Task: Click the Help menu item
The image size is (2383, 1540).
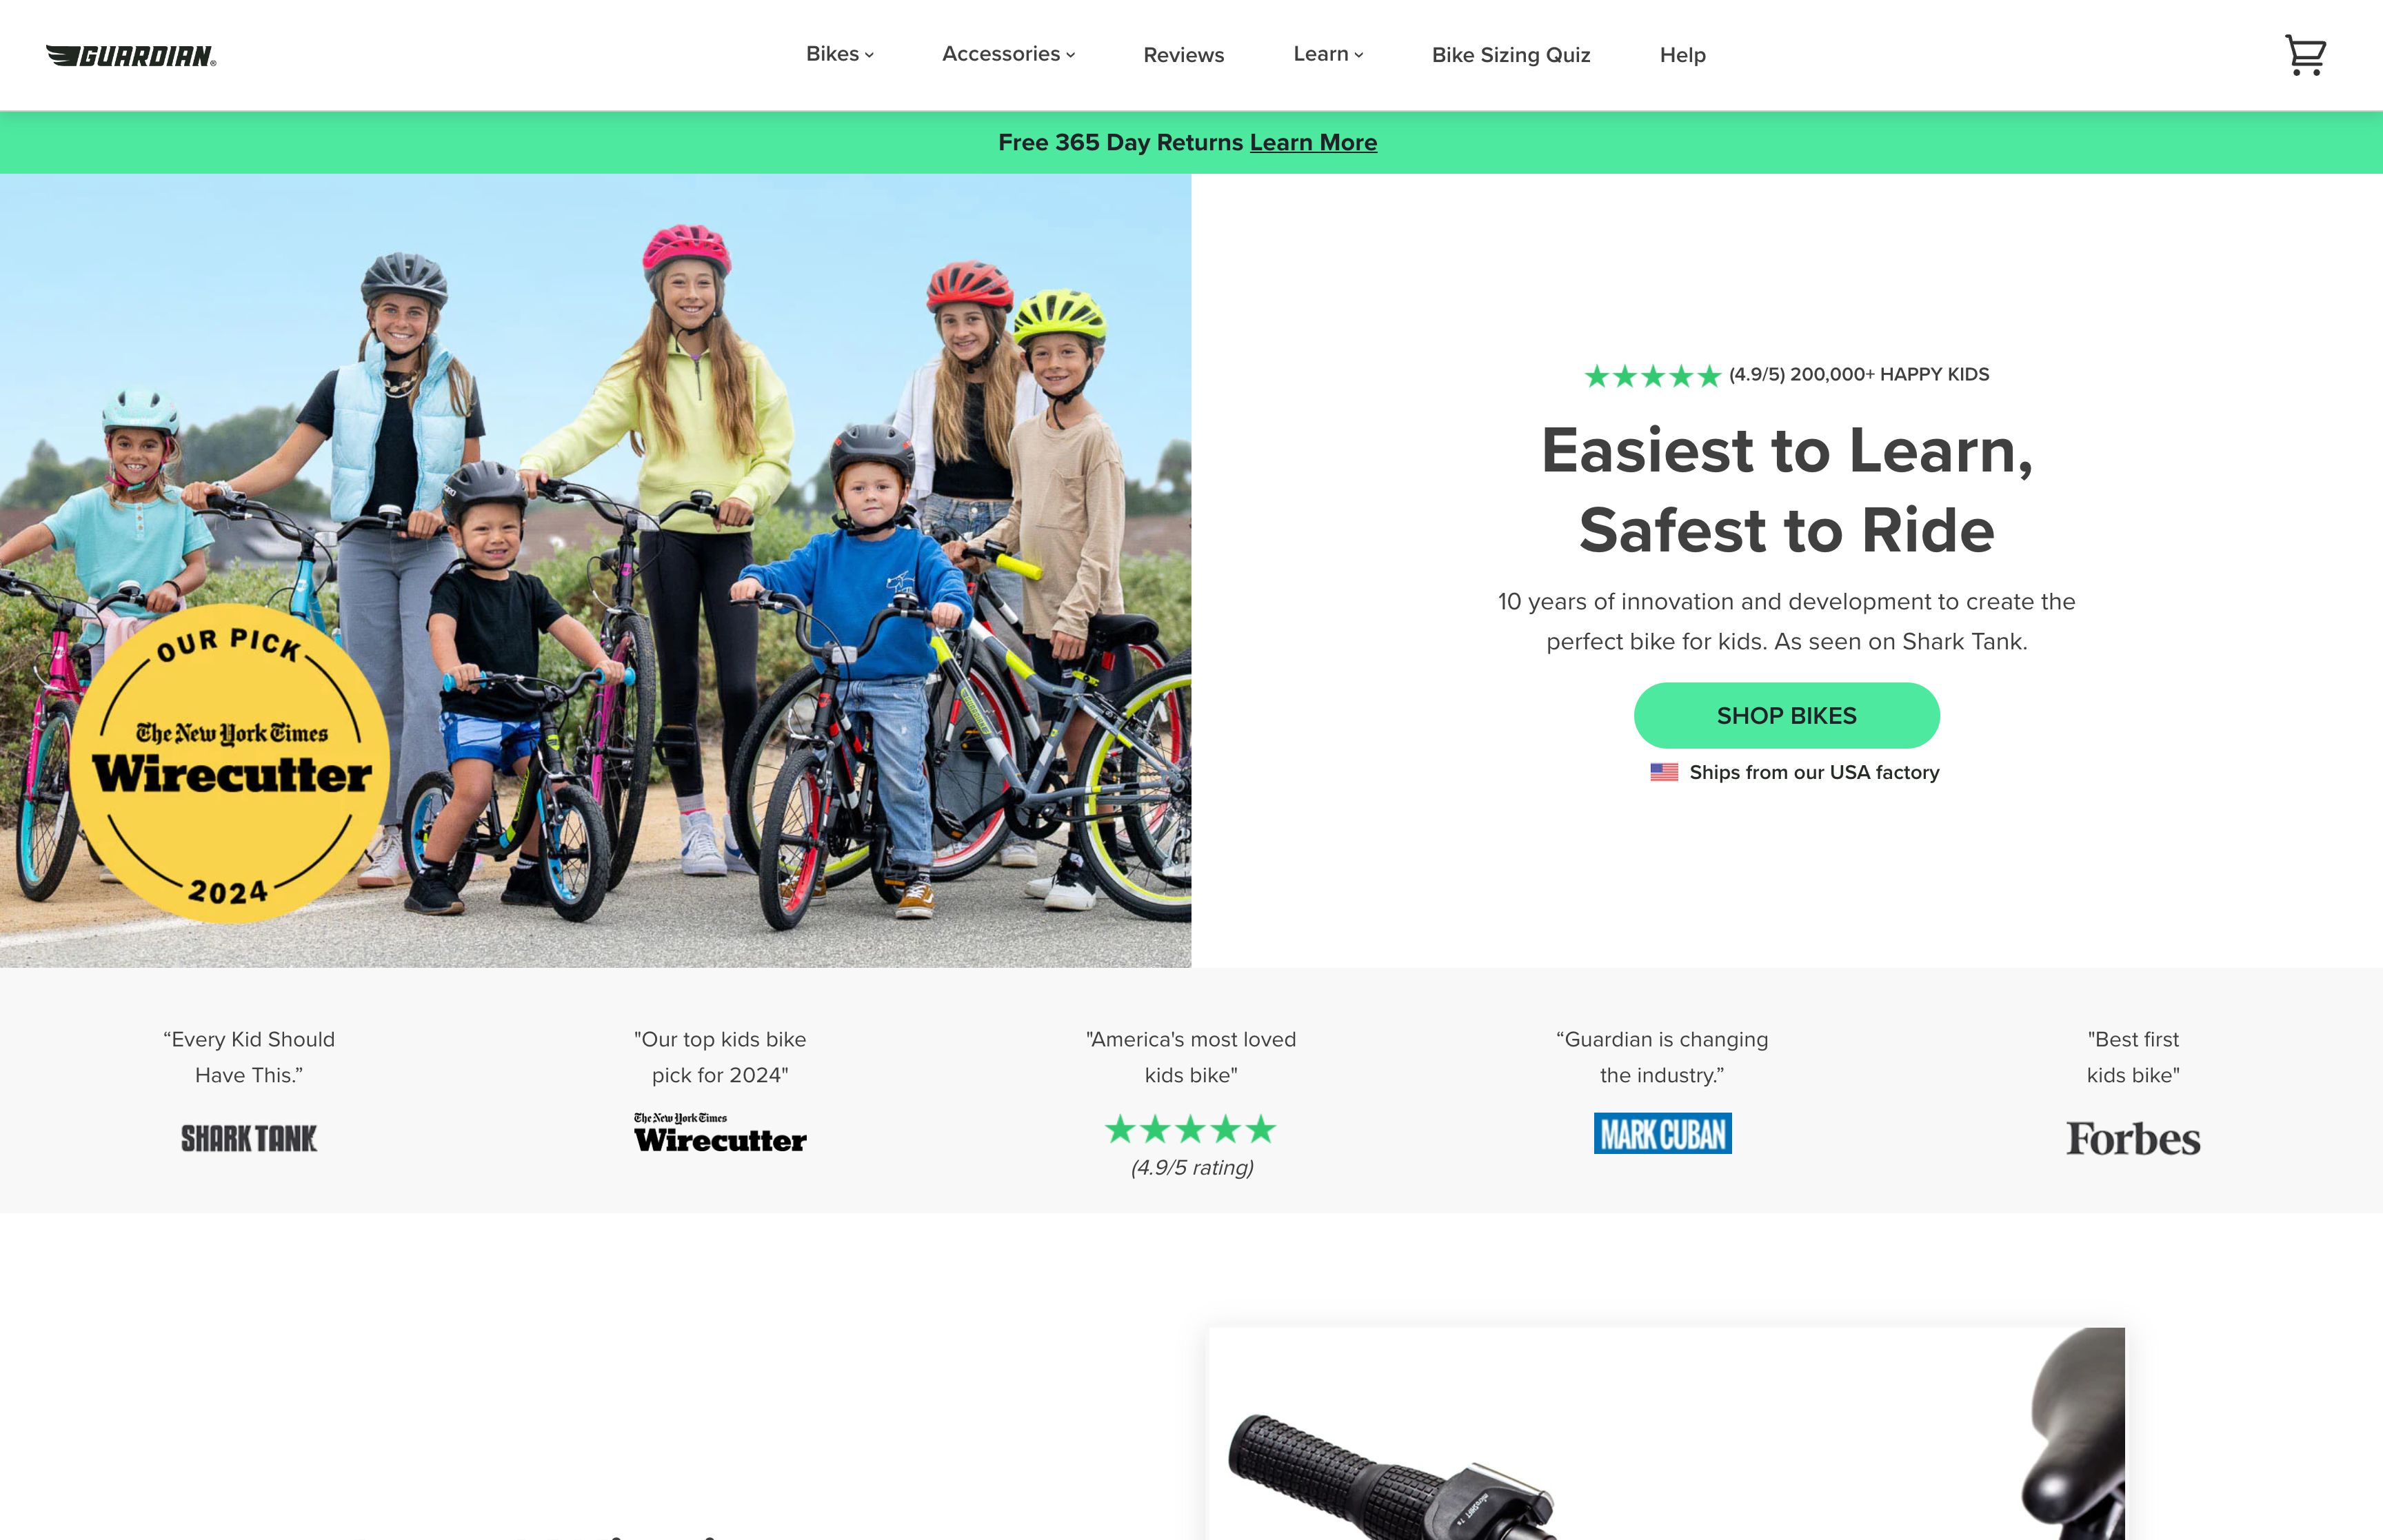Action: pyautogui.click(x=1680, y=54)
